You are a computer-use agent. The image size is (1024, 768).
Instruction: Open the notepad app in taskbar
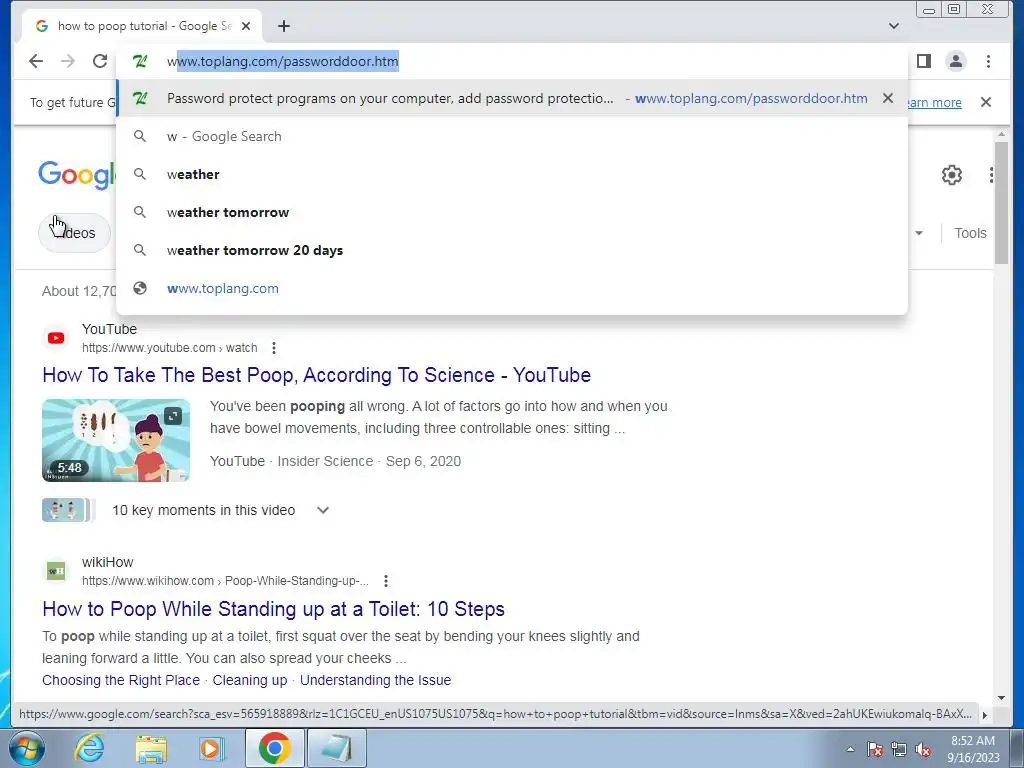(336, 748)
